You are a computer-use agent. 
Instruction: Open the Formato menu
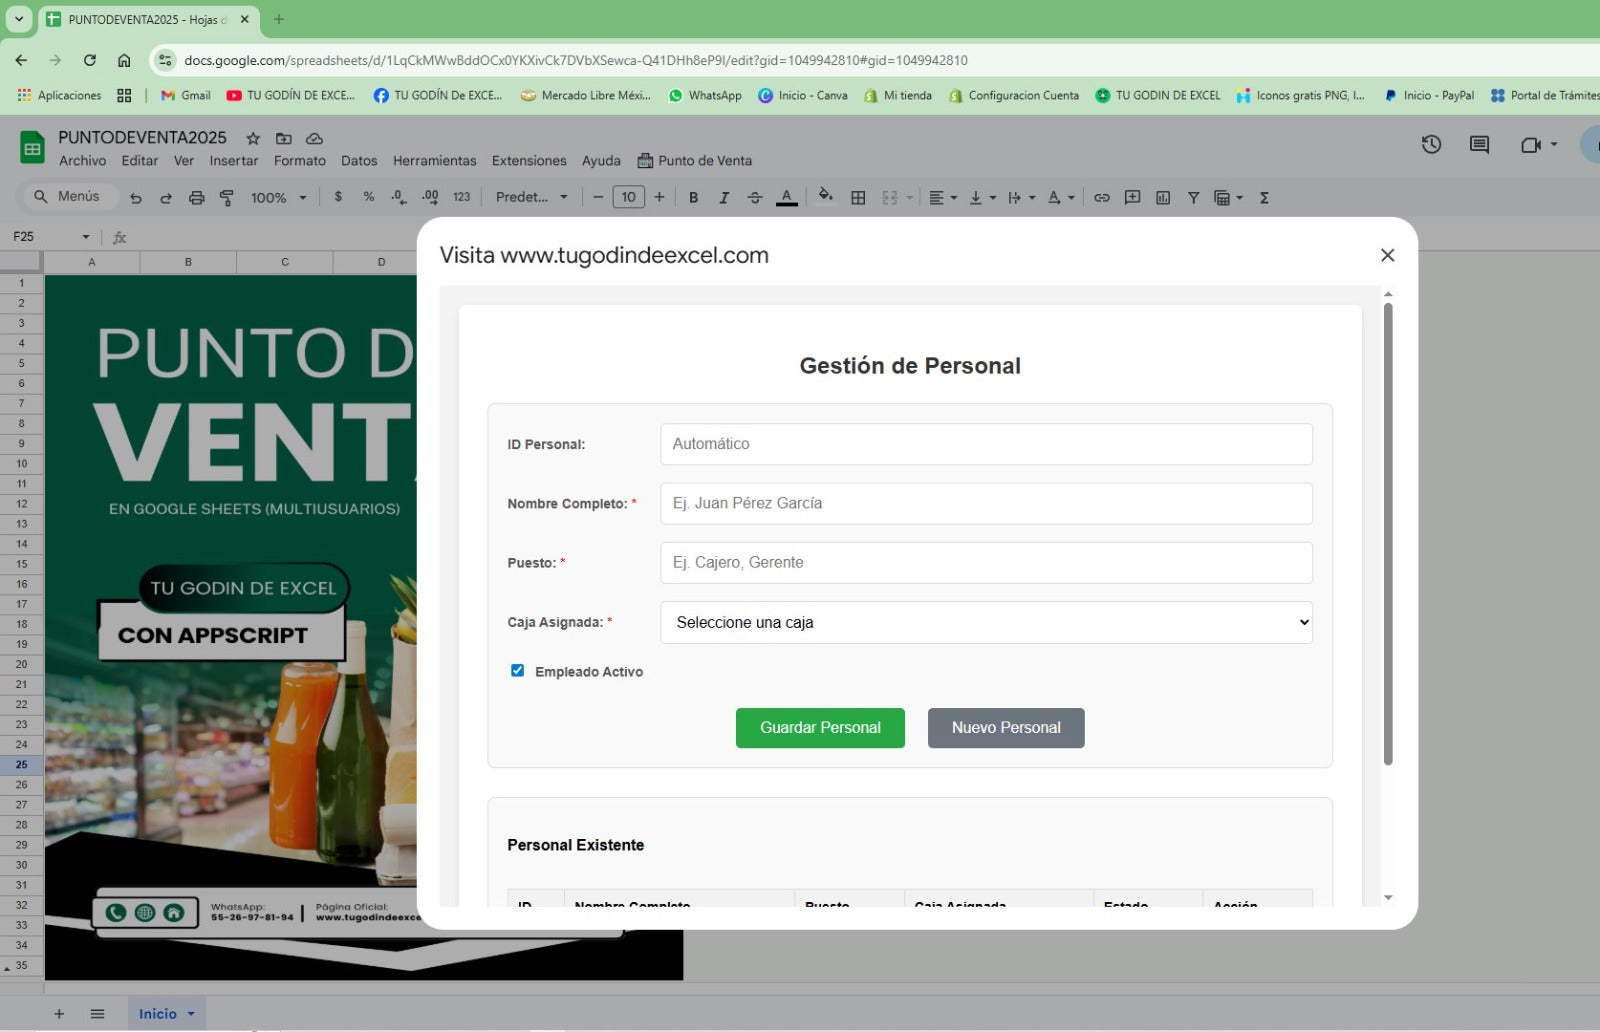300,161
